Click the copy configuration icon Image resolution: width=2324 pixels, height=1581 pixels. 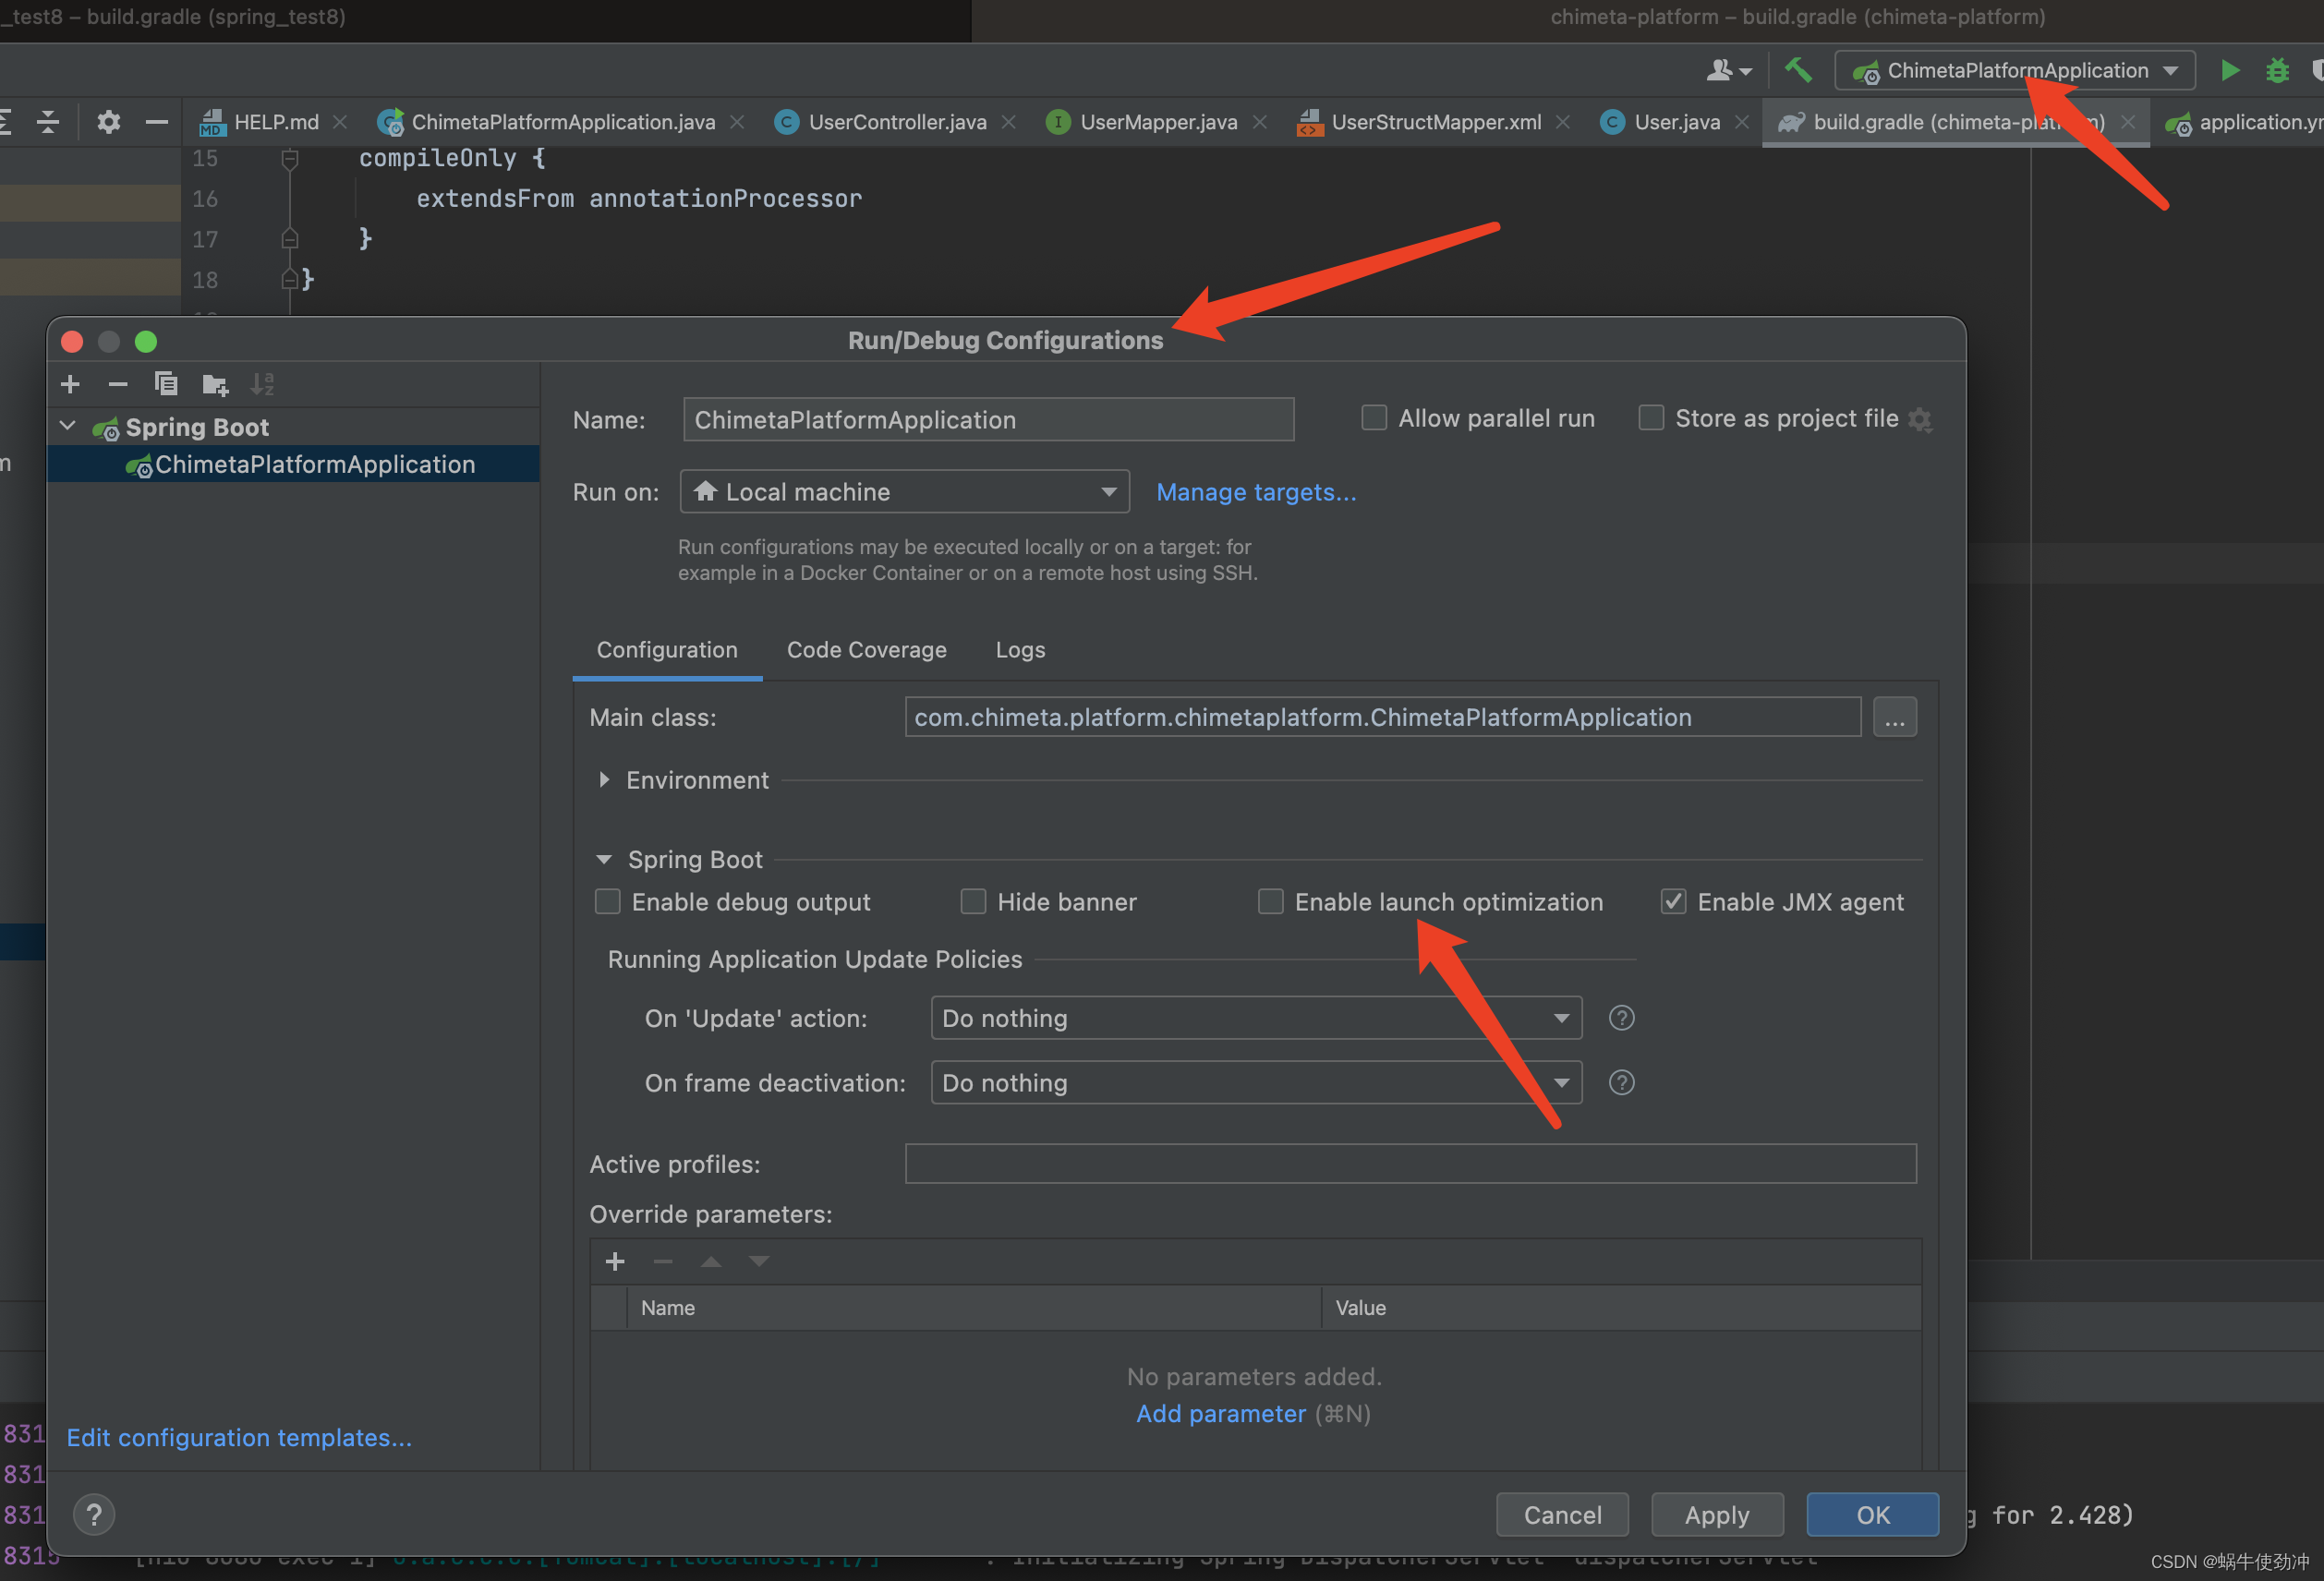click(x=166, y=383)
